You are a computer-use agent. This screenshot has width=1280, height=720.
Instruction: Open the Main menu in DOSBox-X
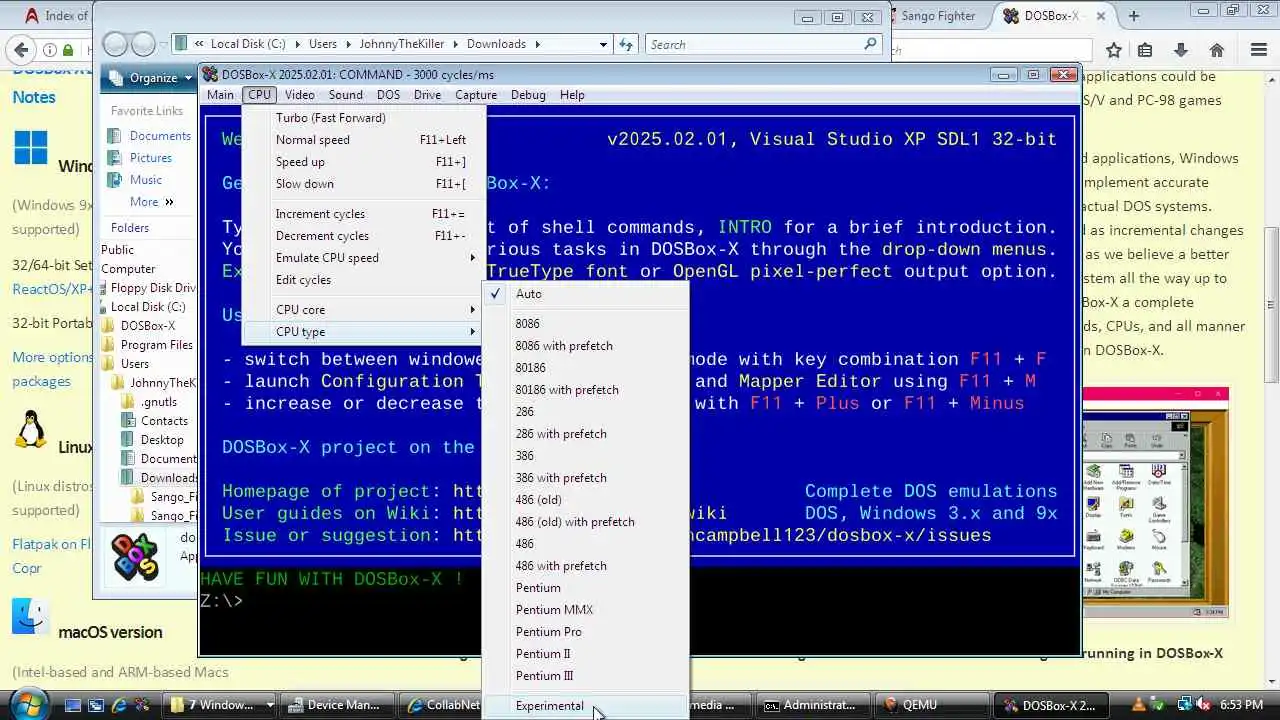point(220,95)
